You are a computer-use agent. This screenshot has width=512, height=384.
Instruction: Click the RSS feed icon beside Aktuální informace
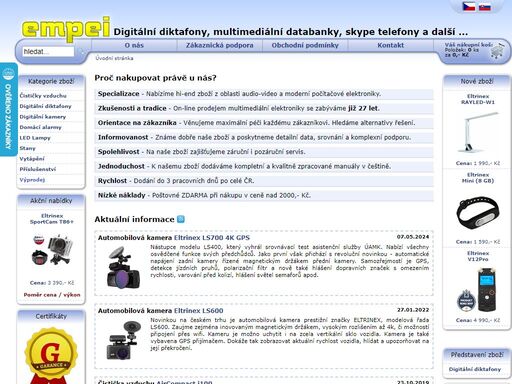(x=181, y=219)
